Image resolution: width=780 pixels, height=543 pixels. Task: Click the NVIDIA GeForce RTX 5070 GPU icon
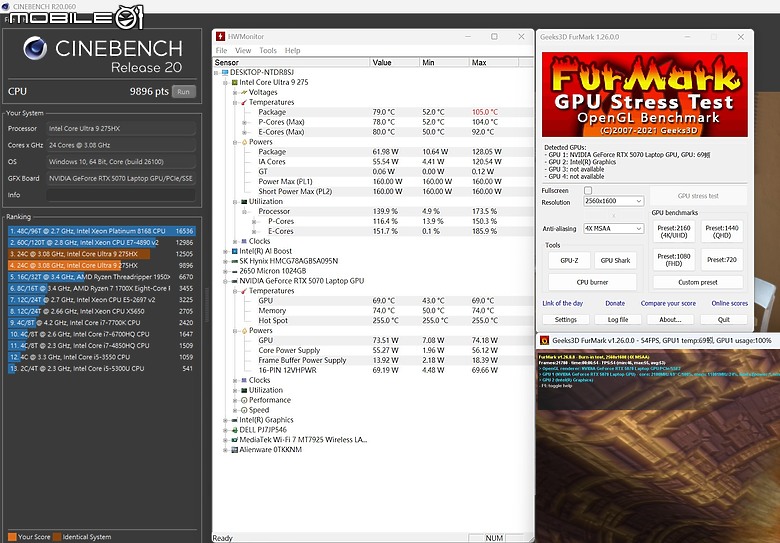pos(234,281)
